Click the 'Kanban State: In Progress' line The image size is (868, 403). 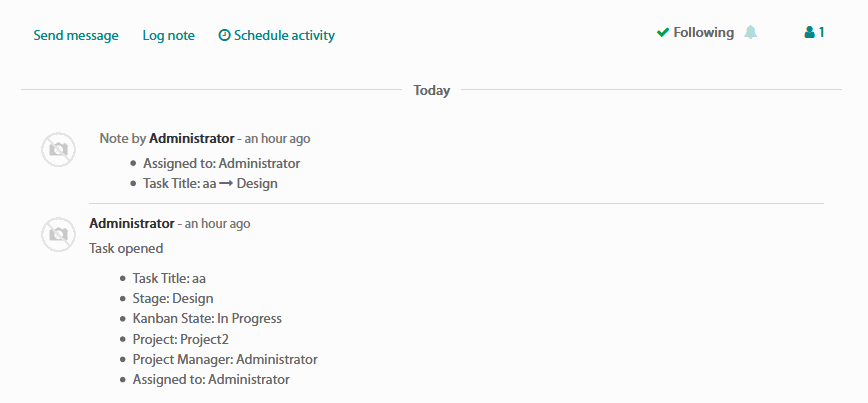207,319
